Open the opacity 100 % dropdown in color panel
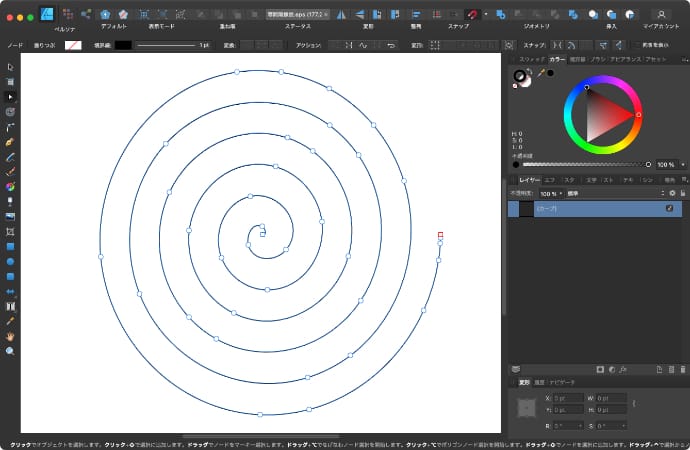The image size is (690, 450). coord(681,164)
